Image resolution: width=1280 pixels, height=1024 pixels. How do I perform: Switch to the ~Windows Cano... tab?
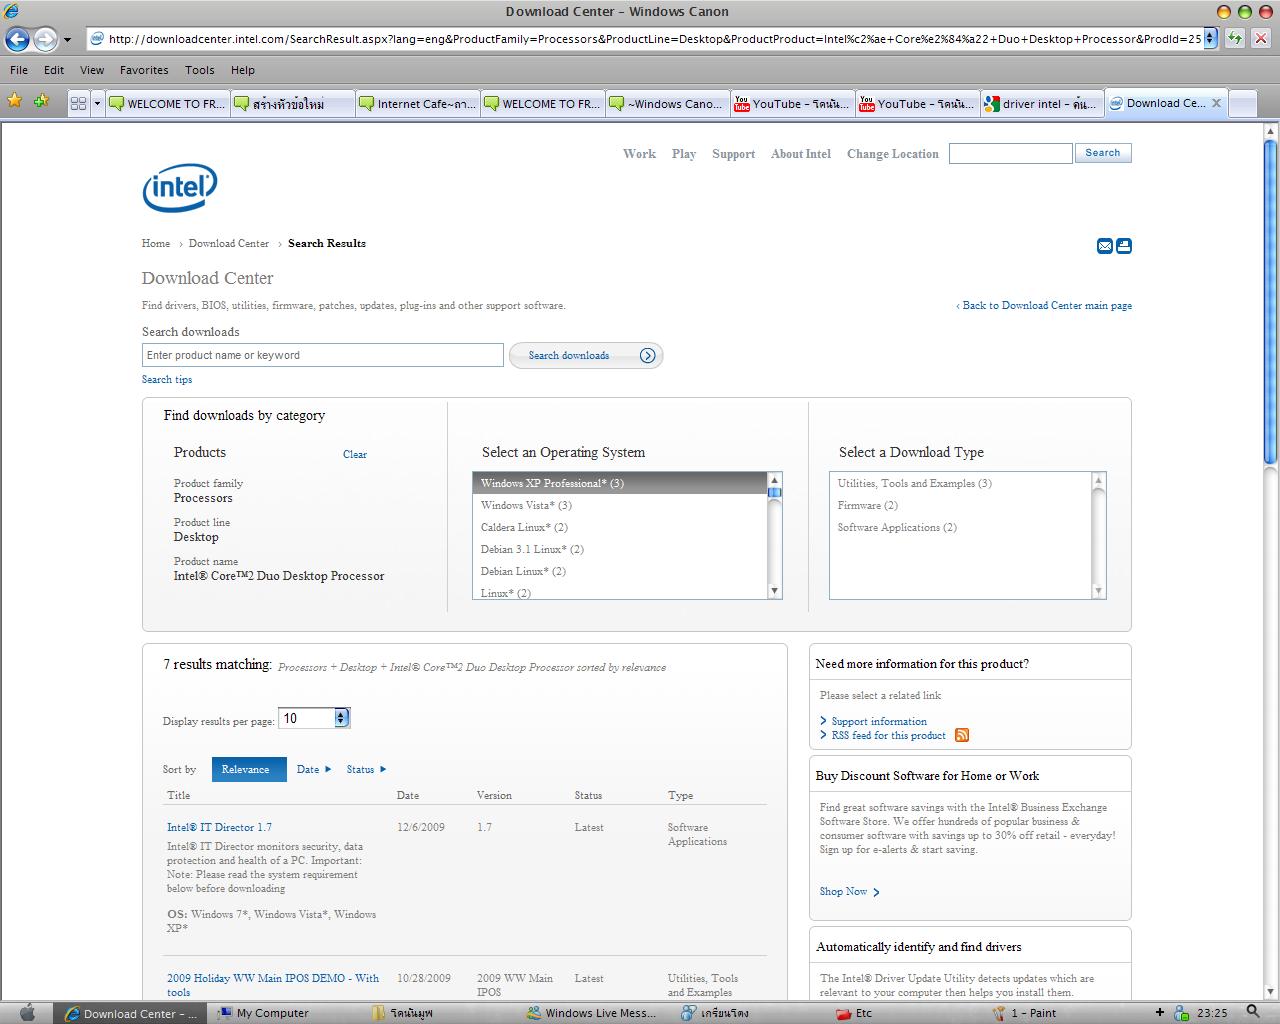[667, 103]
